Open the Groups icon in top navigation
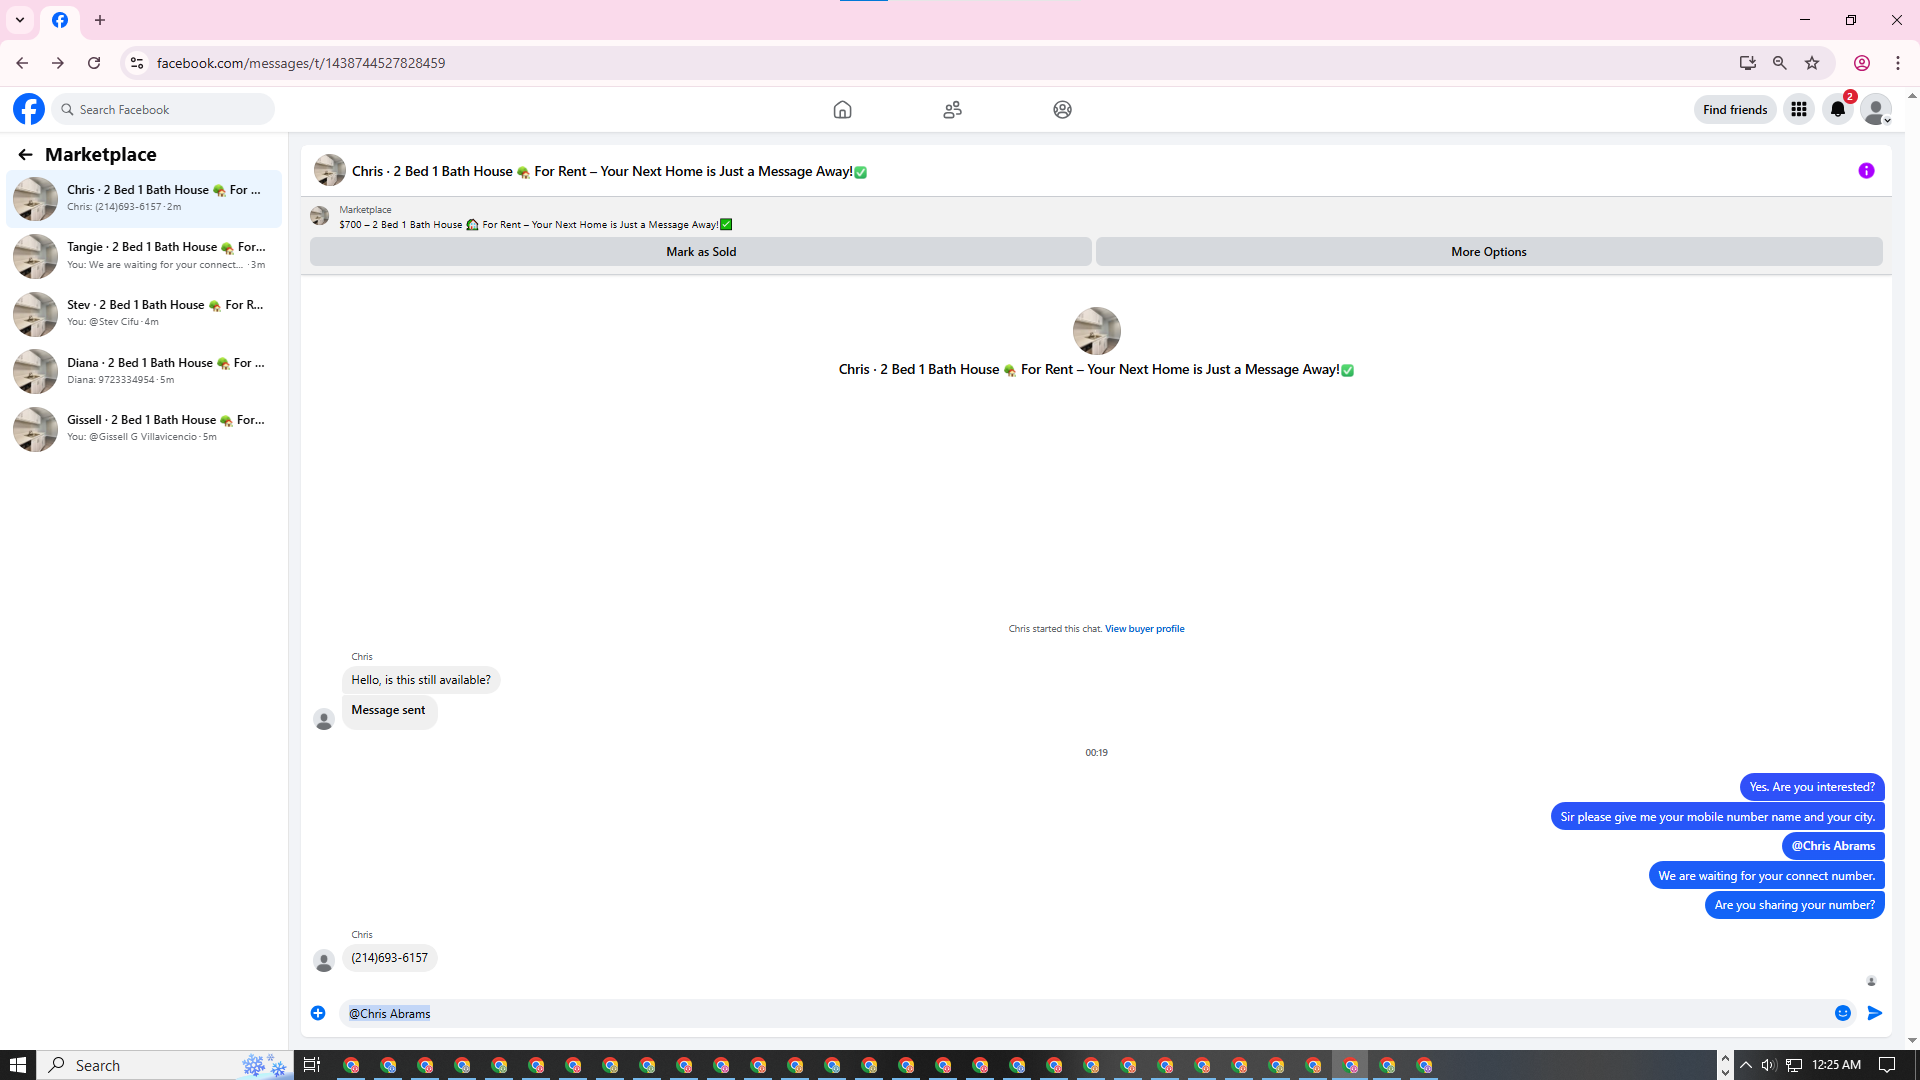The image size is (1920, 1080). point(1062,110)
